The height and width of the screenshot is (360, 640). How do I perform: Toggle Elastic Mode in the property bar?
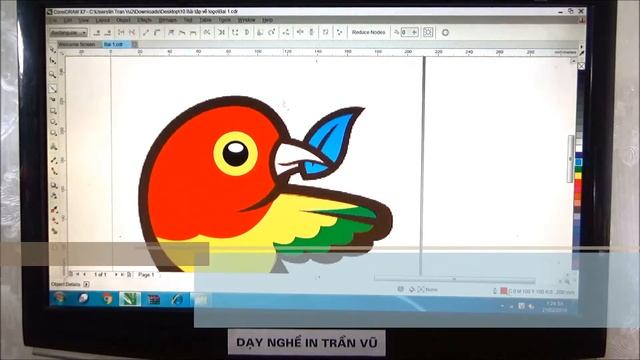tap(325, 32)
